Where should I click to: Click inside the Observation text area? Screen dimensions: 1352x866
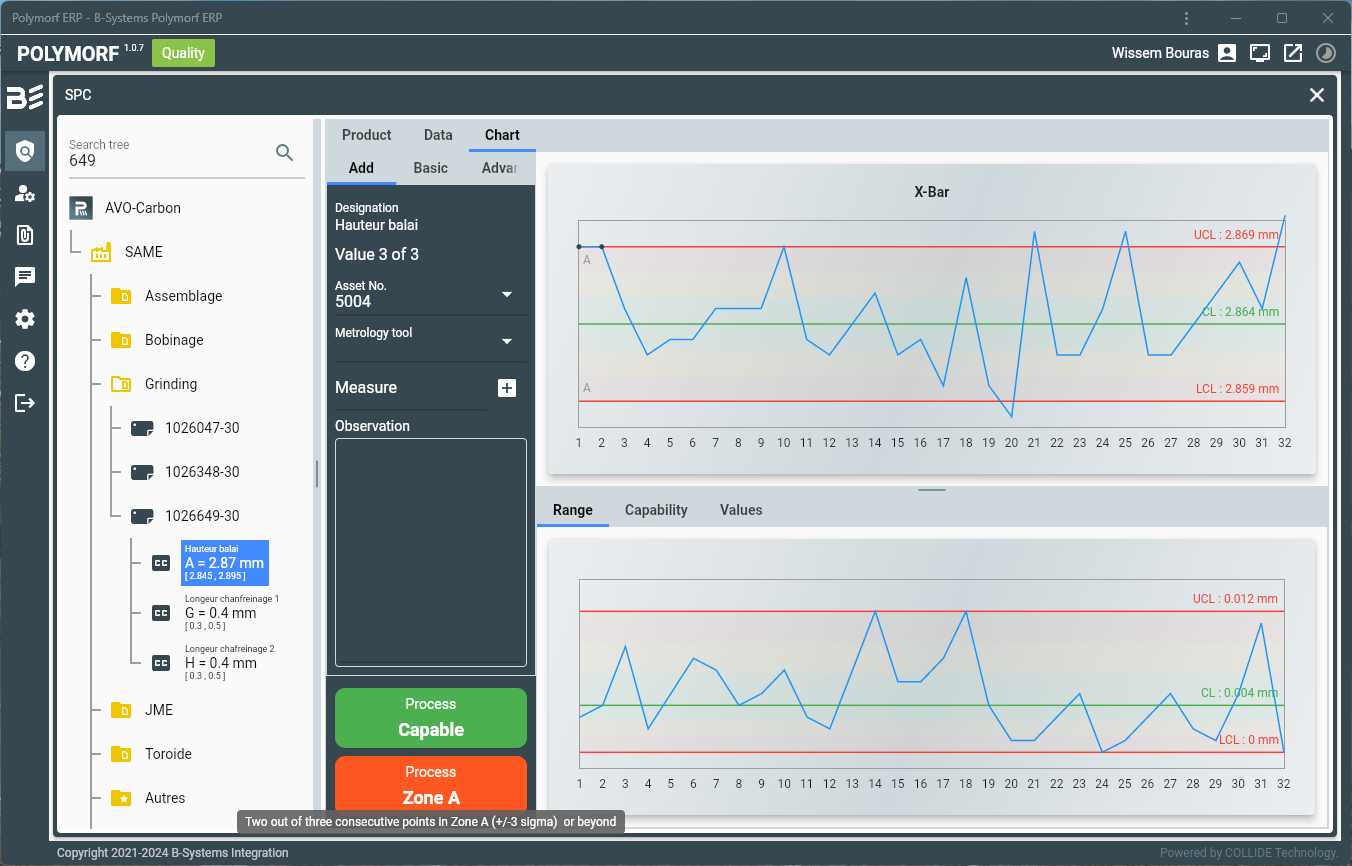pyautogui.click(x=430, y=552)
